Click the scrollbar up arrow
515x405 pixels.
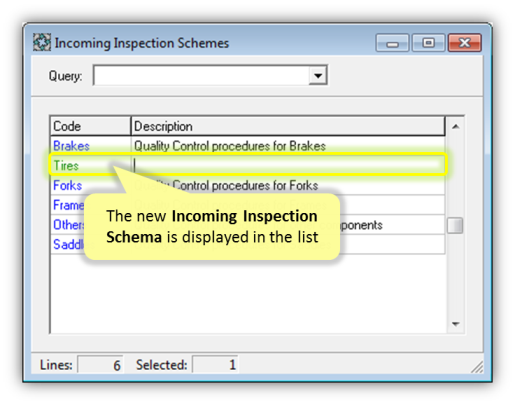(x=455, y=126)
